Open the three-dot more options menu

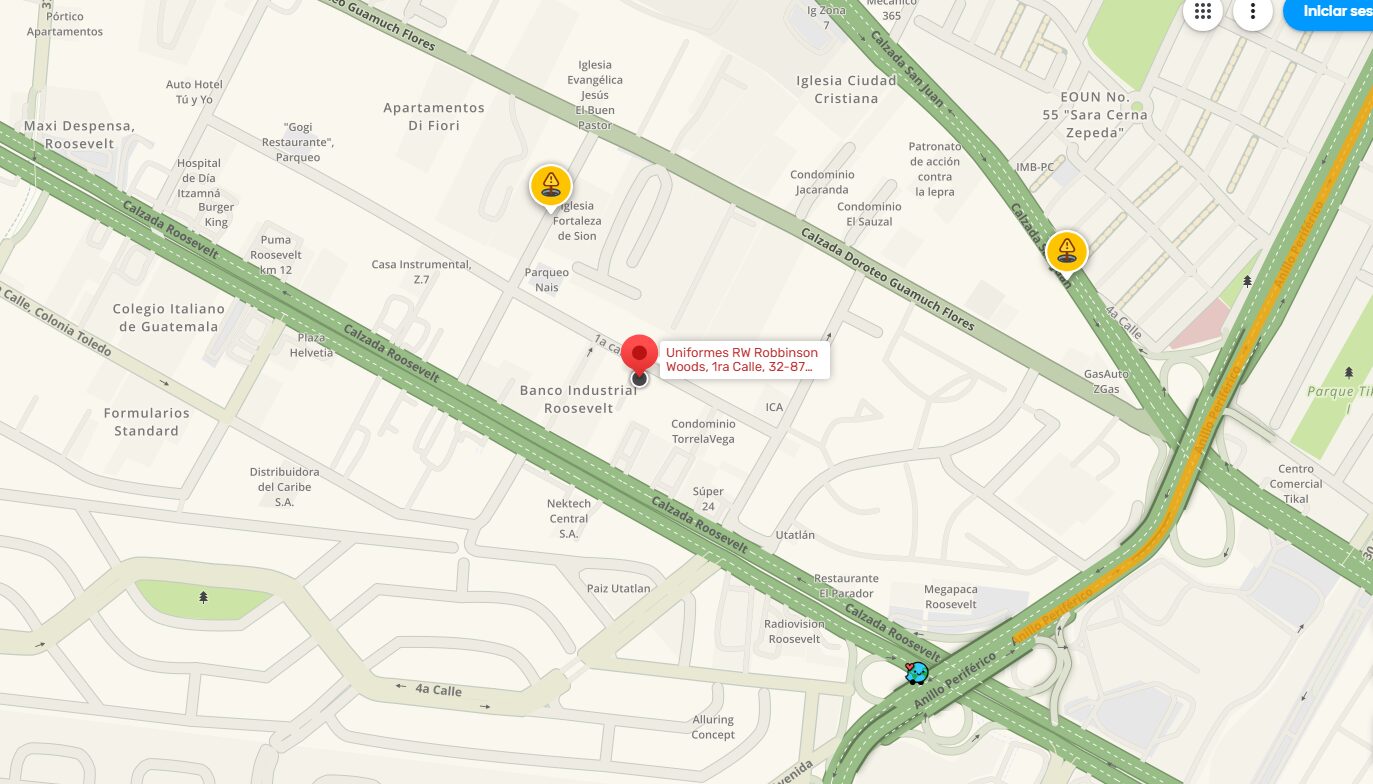[x=1252, y=12]
